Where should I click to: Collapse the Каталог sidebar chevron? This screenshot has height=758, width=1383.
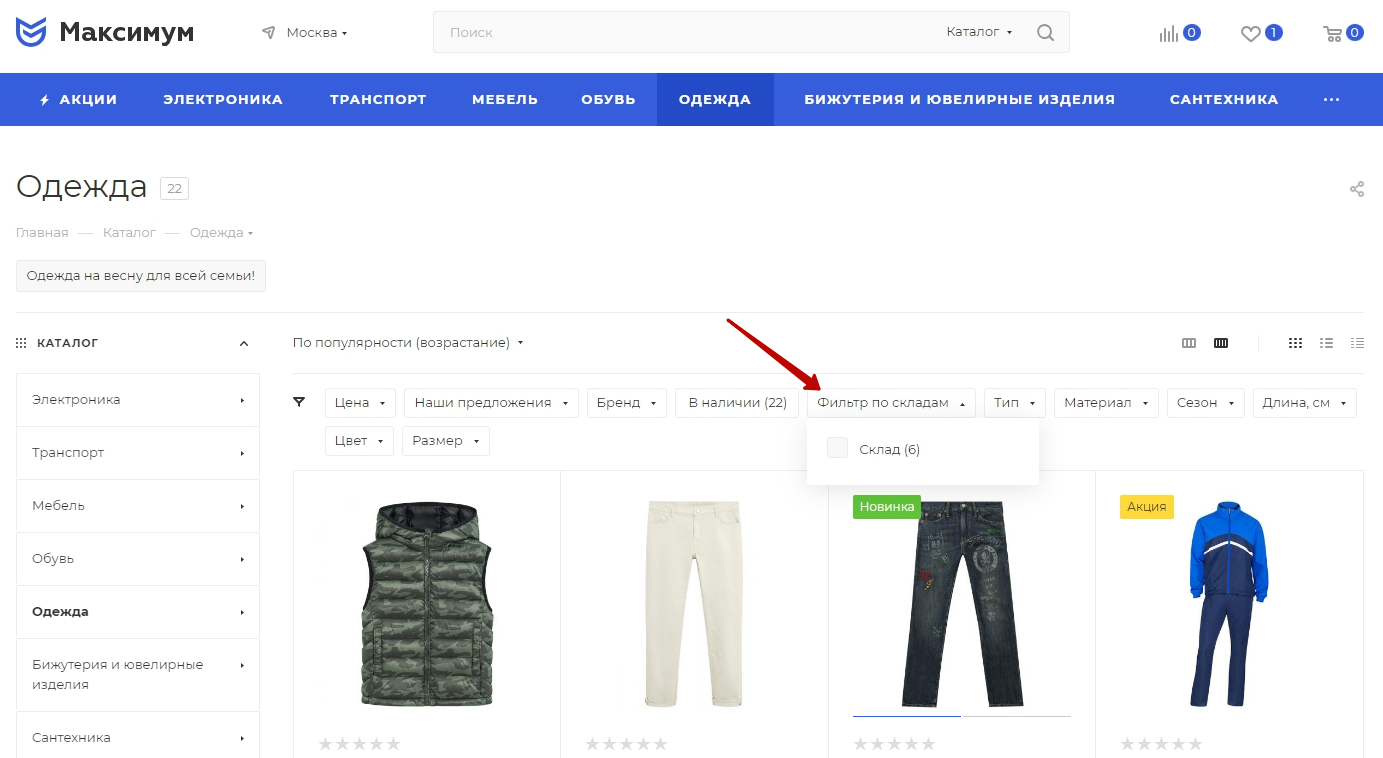pos(244,343)
